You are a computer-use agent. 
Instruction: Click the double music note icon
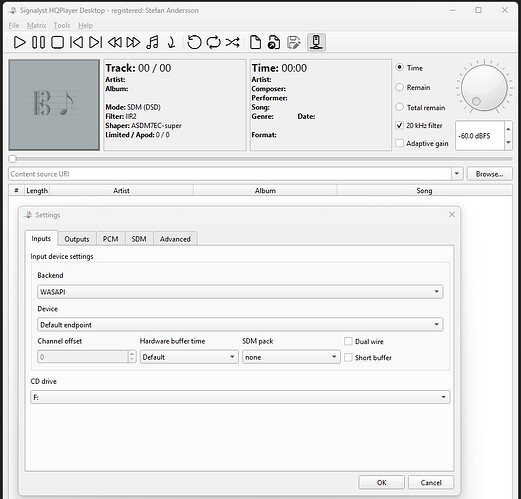point(152,42)
